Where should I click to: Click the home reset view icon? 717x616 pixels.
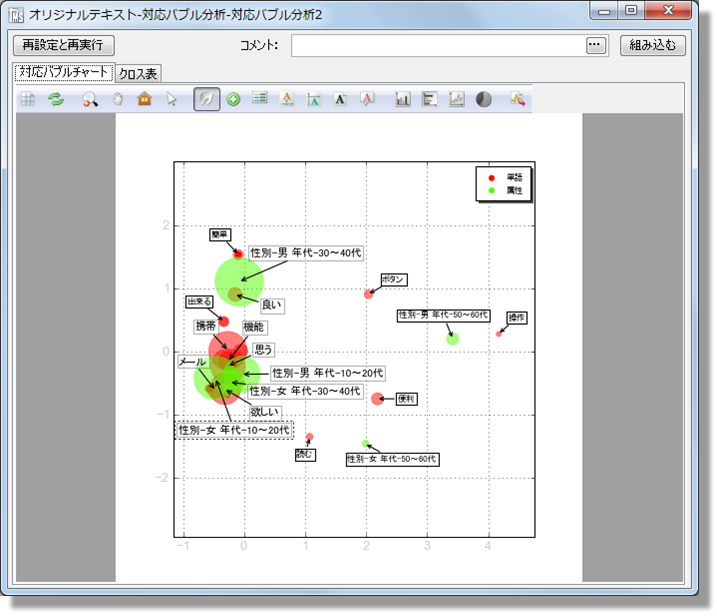click(x=144, y=99)
